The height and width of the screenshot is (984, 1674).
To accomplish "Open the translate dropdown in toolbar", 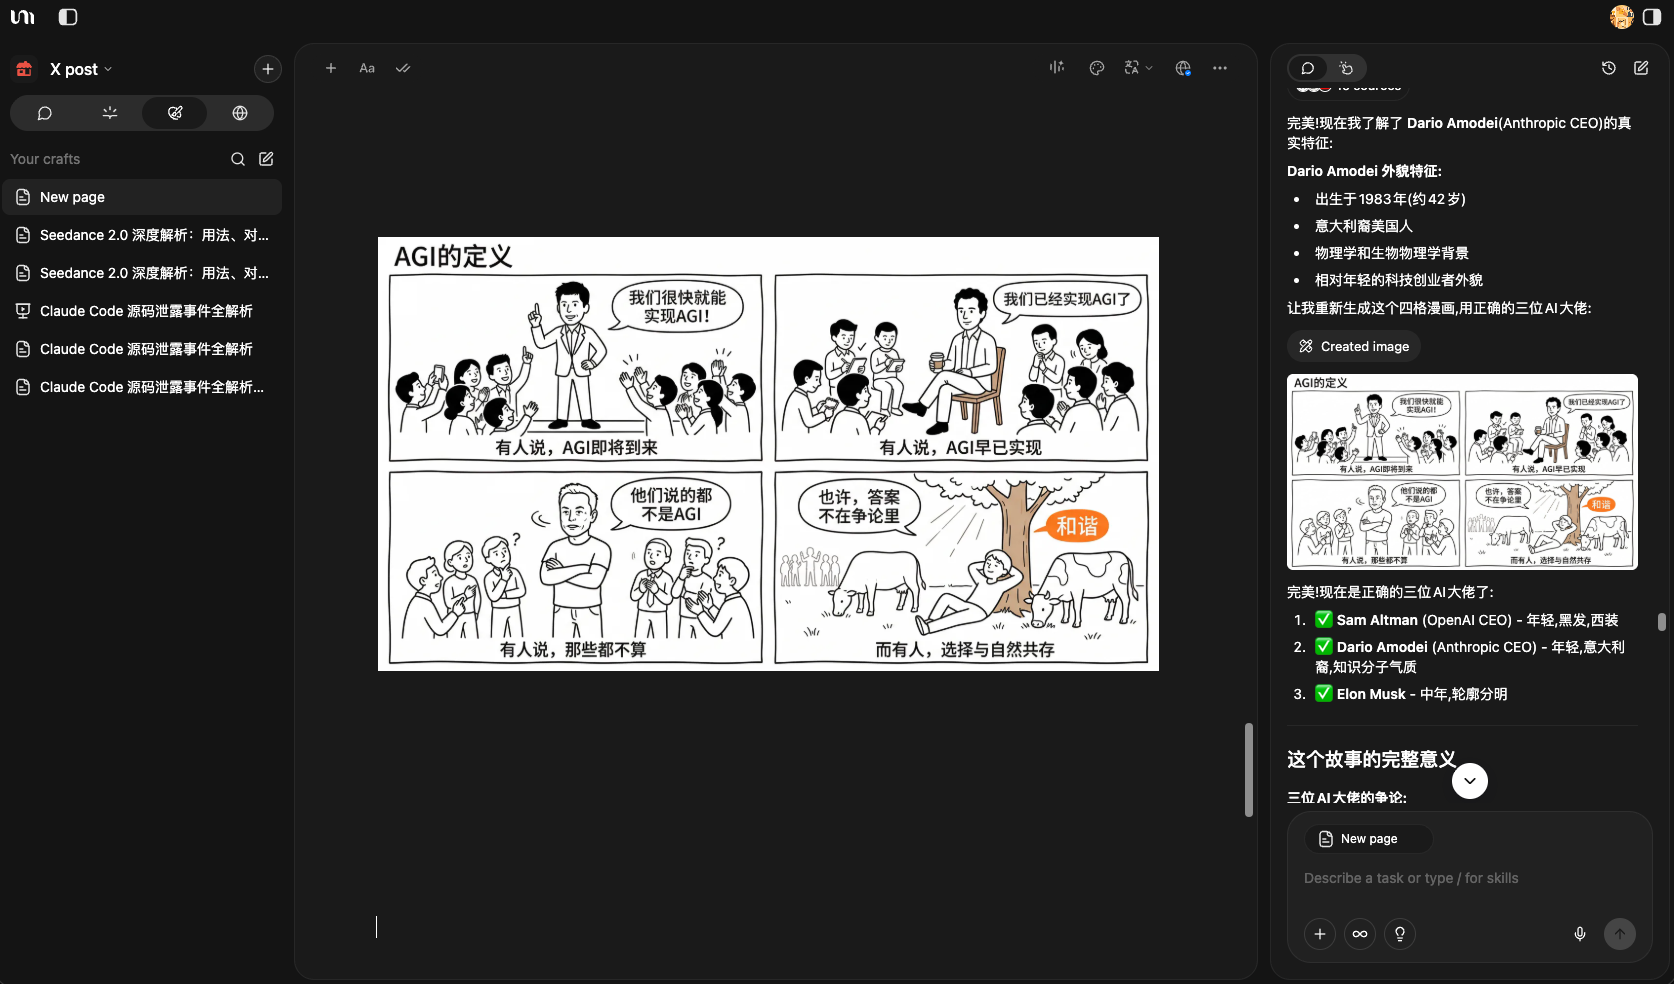I will [1138, 68].
